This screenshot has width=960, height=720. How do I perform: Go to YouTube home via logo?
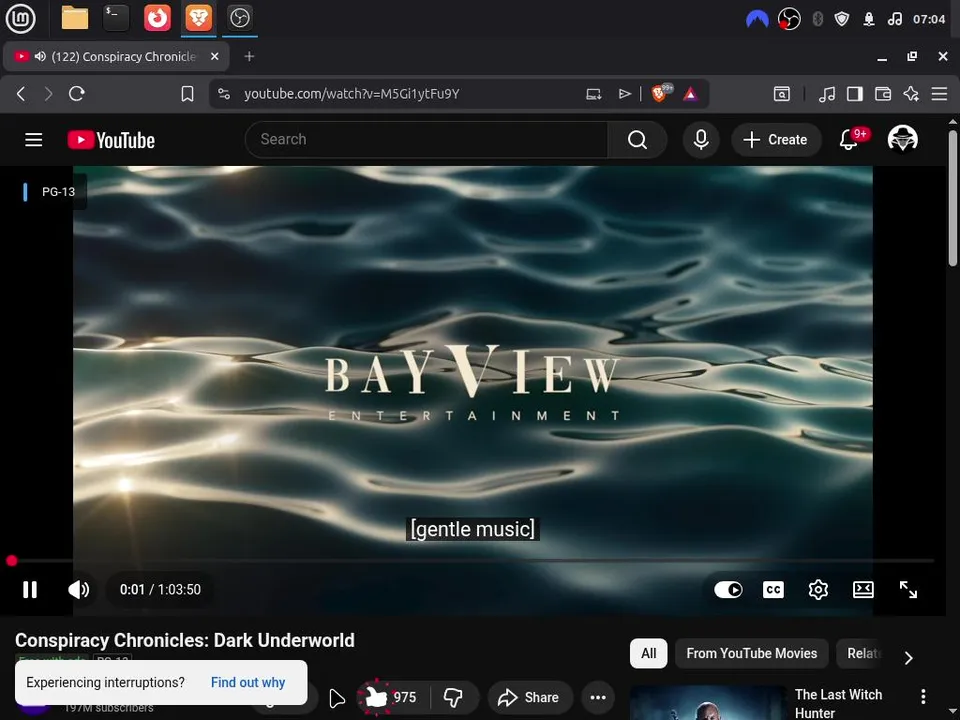[x=111, y=140]
